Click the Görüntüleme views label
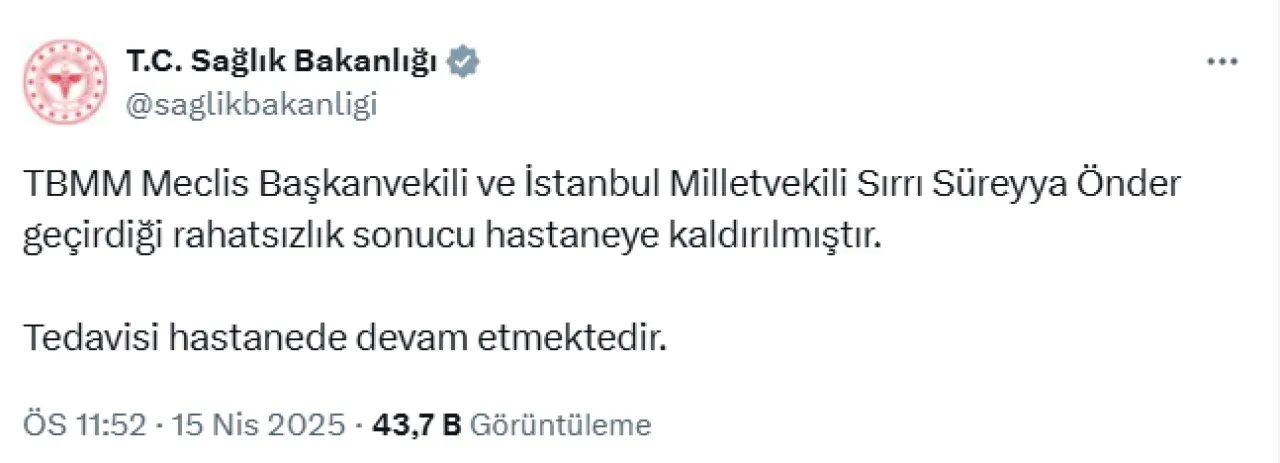Viewport: 1280px width, 463px height. point(560,425)
